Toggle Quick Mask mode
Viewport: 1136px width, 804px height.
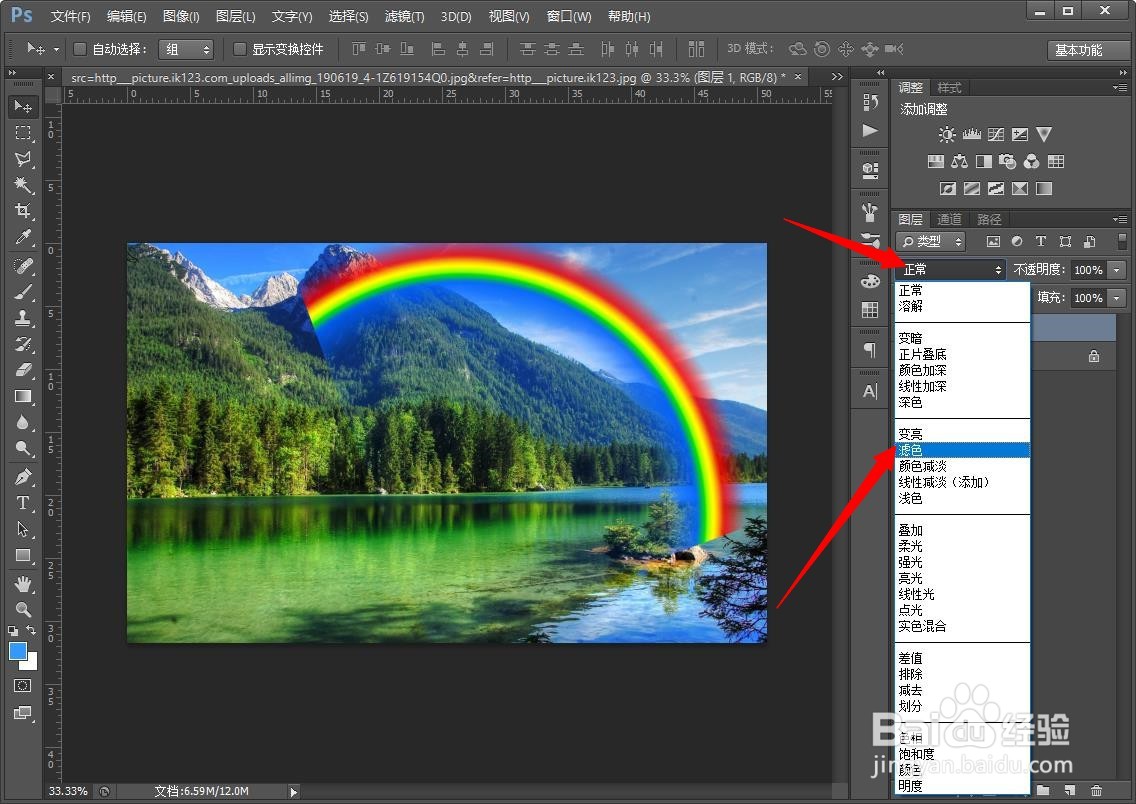(22, 685)
